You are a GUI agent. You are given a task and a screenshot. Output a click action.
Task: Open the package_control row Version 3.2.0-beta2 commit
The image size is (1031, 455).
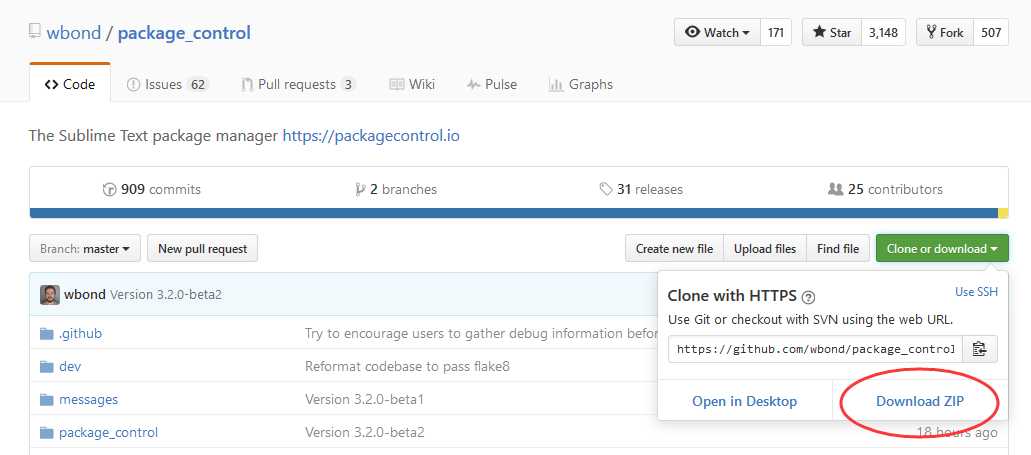[x=364, y=433]
